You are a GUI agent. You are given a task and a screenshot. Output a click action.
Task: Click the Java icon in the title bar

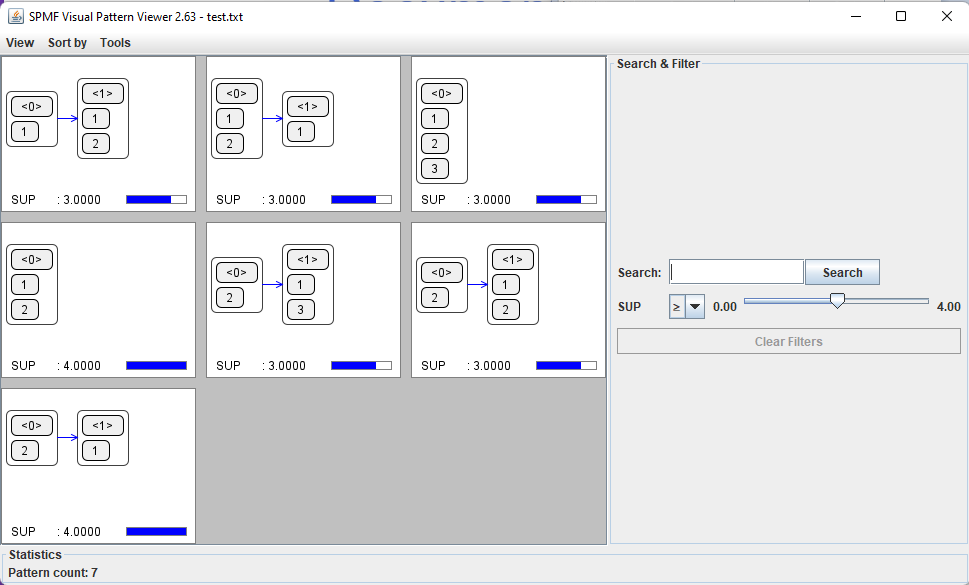tap(16, 16)
